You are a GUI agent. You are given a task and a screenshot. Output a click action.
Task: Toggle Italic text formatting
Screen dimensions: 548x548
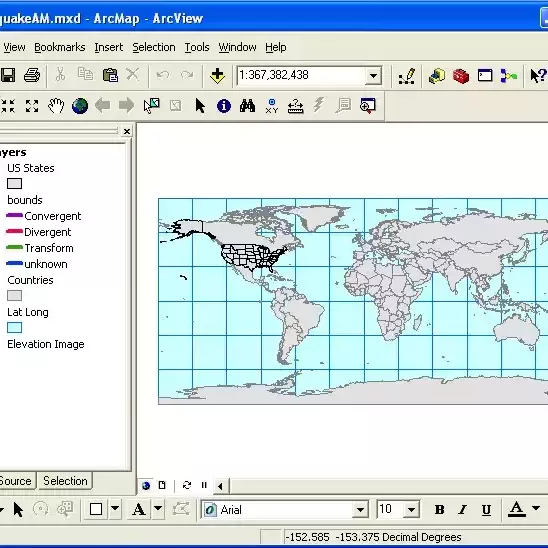pyautogui.click(x=463, y=510)
